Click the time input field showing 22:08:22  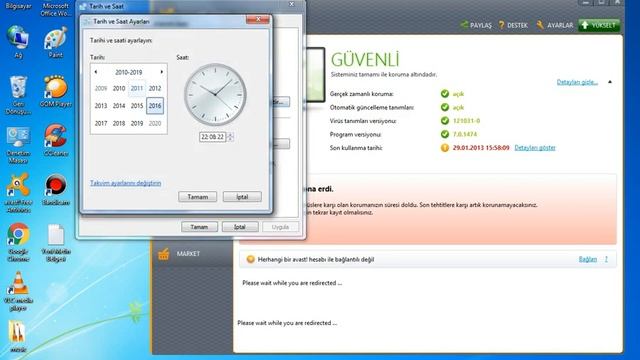coord(213,137)
